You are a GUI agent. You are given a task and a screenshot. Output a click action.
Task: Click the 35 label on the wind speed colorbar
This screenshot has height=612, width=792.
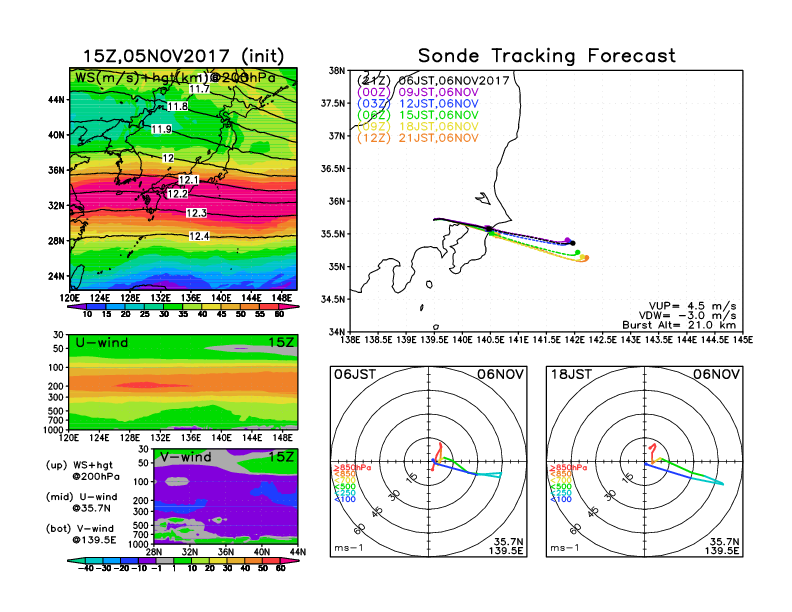[183, 314]
